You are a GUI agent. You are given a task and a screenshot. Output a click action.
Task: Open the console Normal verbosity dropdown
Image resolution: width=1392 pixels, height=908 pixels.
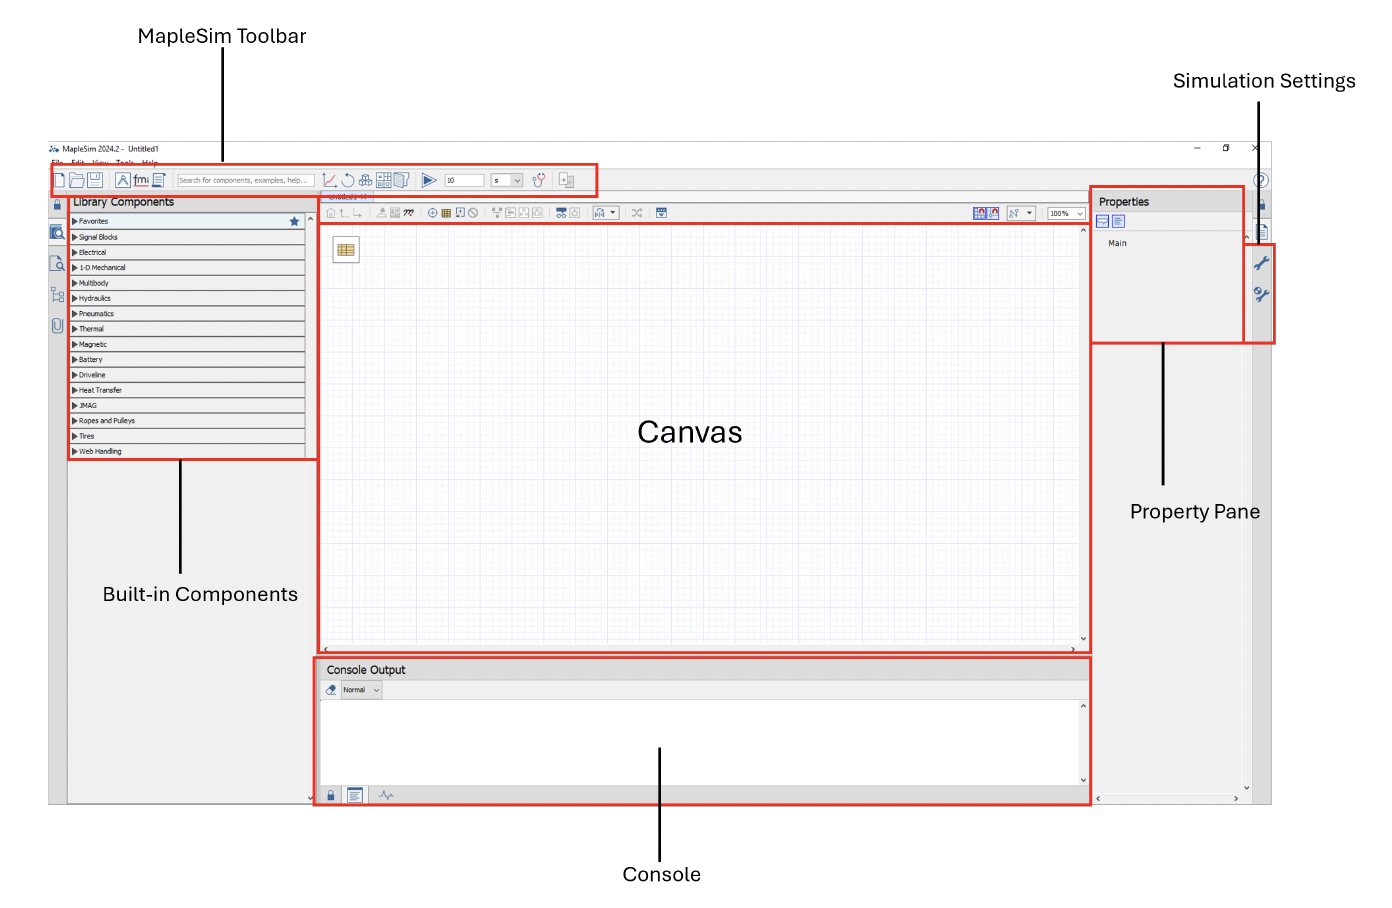tap(361, 690)
